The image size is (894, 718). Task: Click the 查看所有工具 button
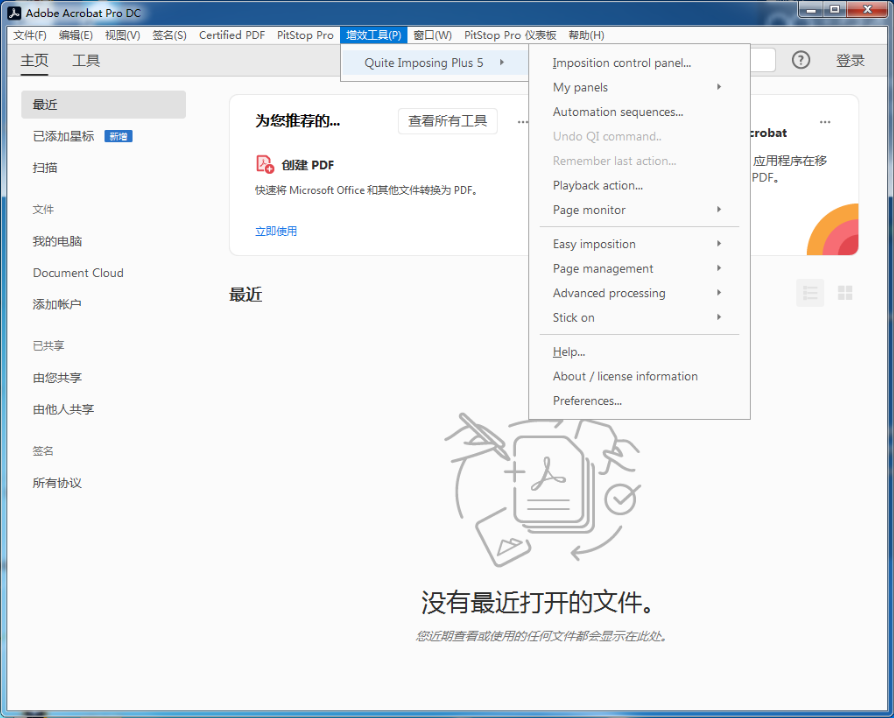click(x=448, y=120)
